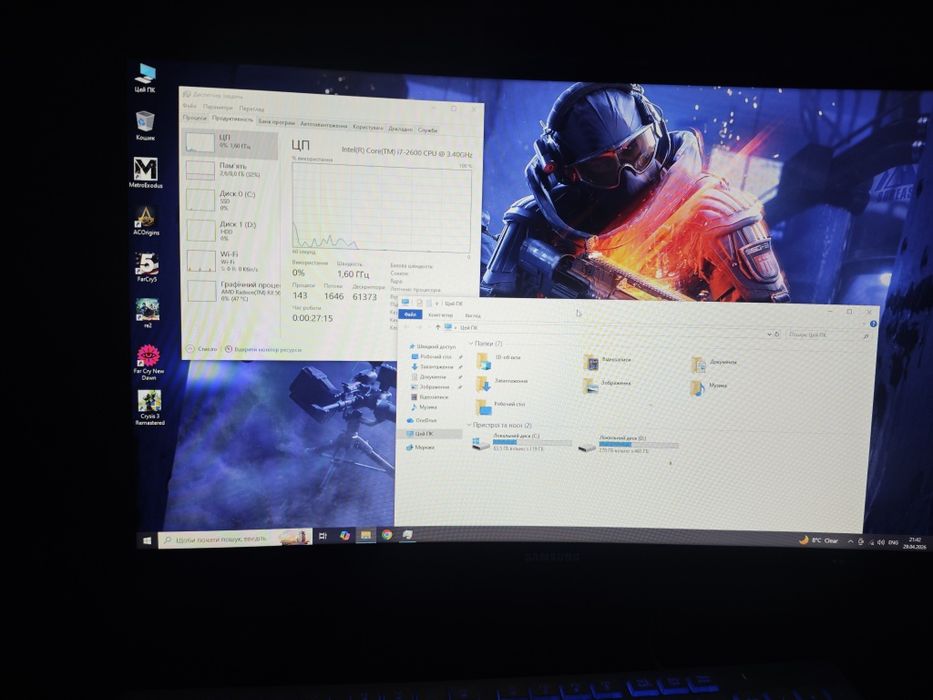933x700 pixels.
Task: Click the Up arrow in Explorer navigation
Action: [x=438, y=327]
